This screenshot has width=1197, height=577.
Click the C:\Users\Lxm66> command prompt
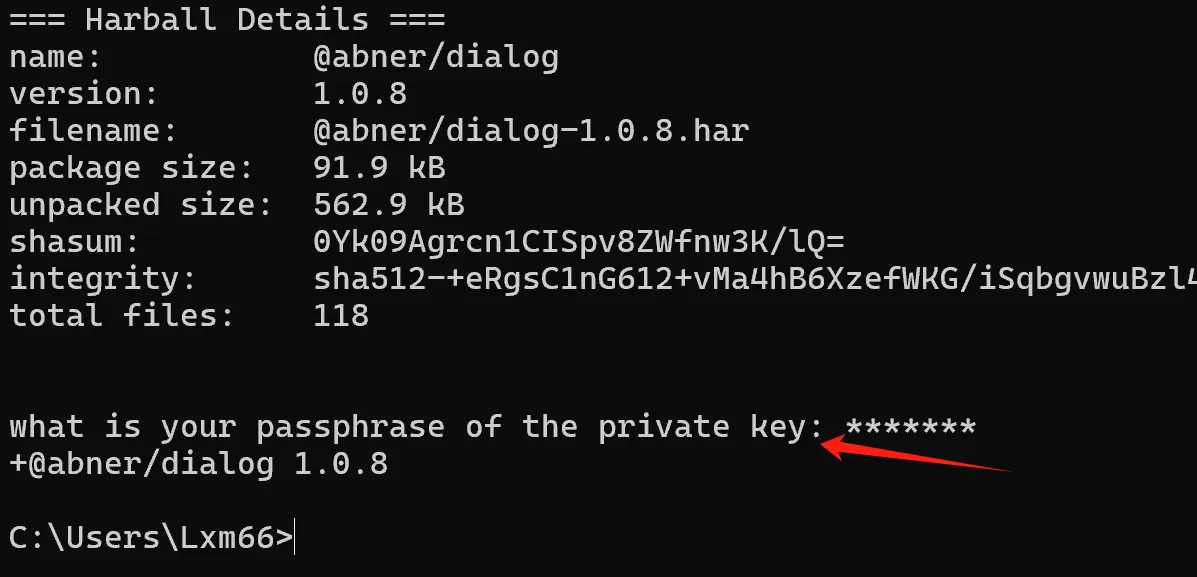(x=151, y=537)
